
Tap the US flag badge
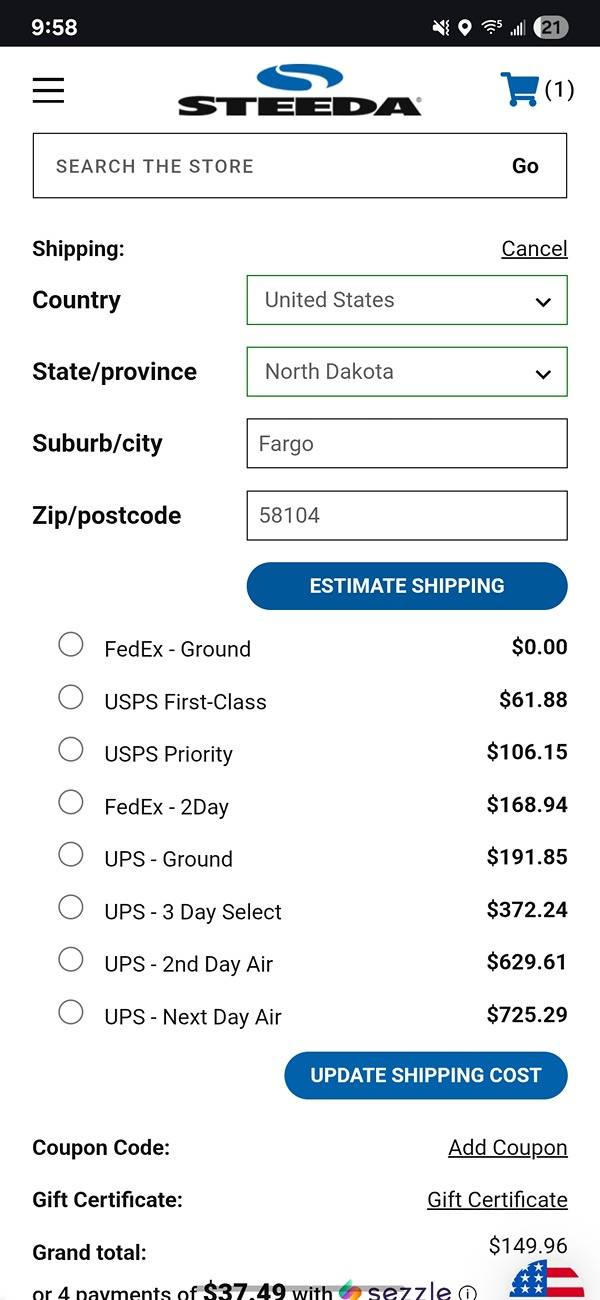547,1280
